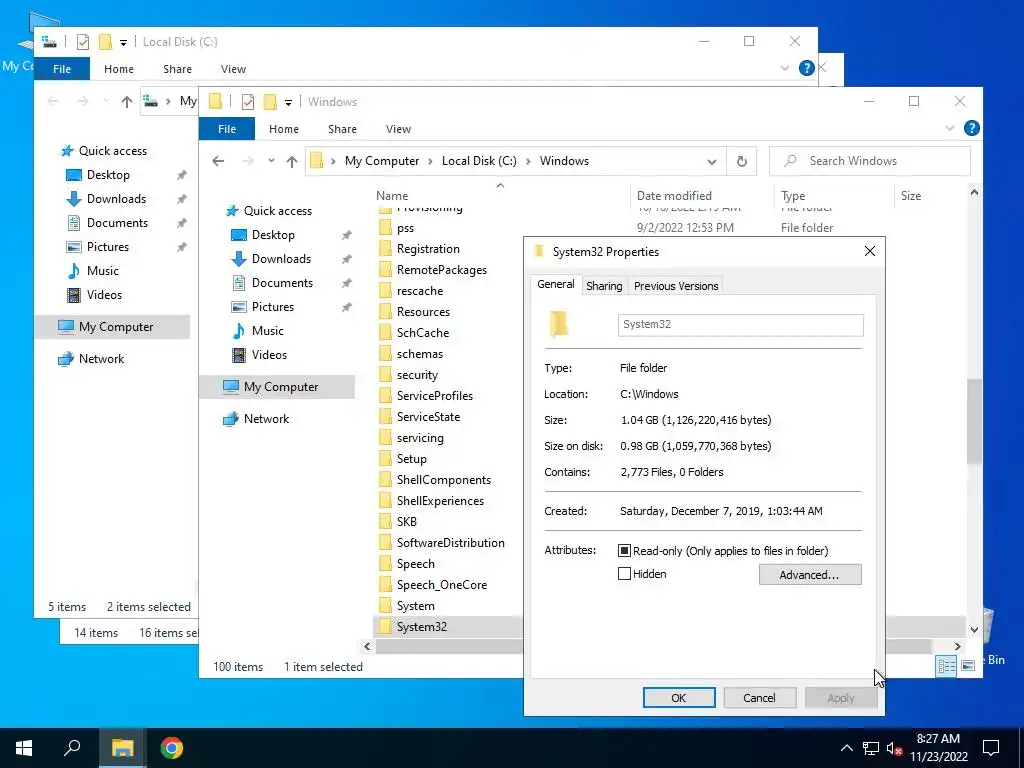Open taskbar search

(72, 748)
